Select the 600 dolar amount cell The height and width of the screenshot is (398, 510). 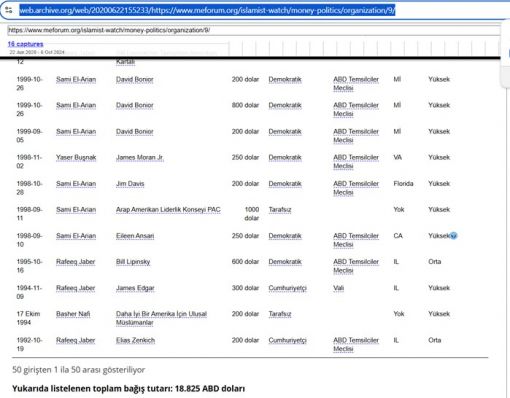coord(245,262)
